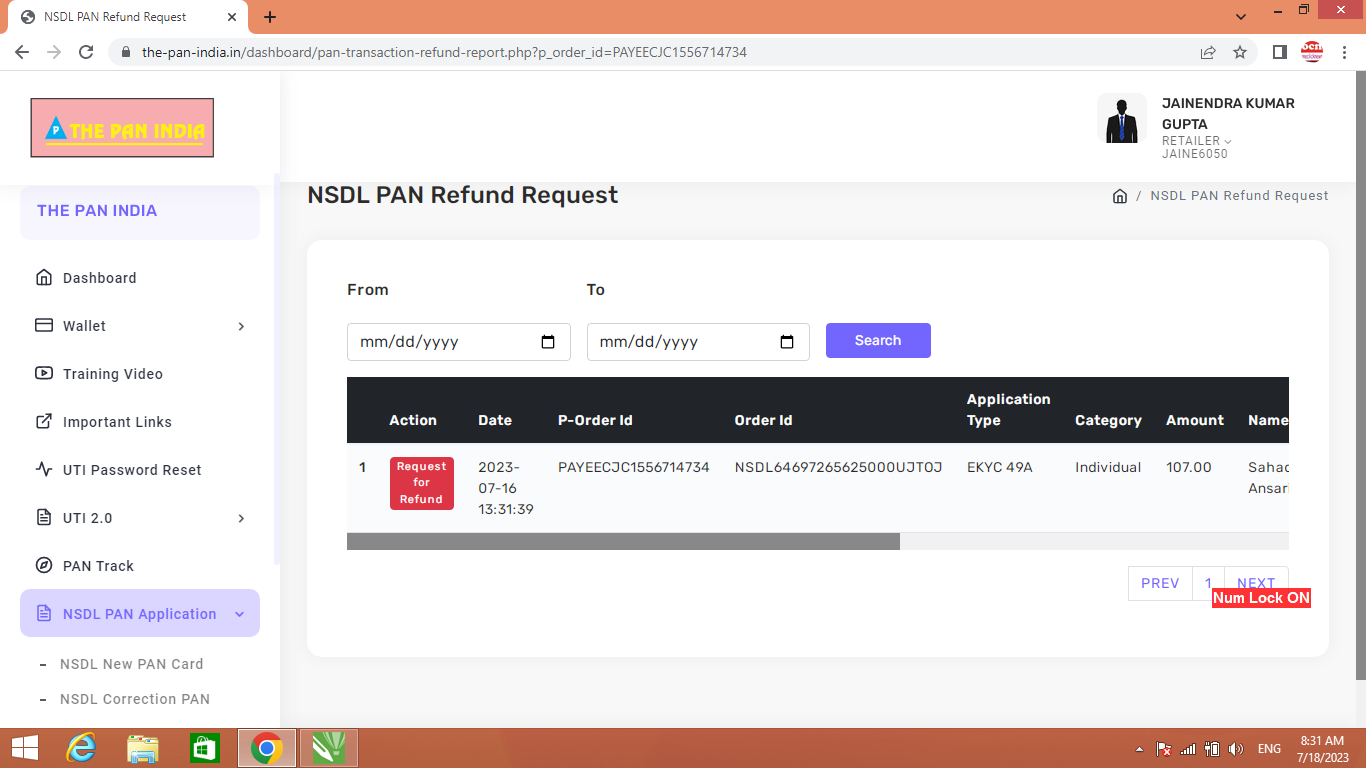The height and width of the screenshot is (768, 1366).
Task: Reload the page
Action: pyautogui.click(x=86, y=52)
